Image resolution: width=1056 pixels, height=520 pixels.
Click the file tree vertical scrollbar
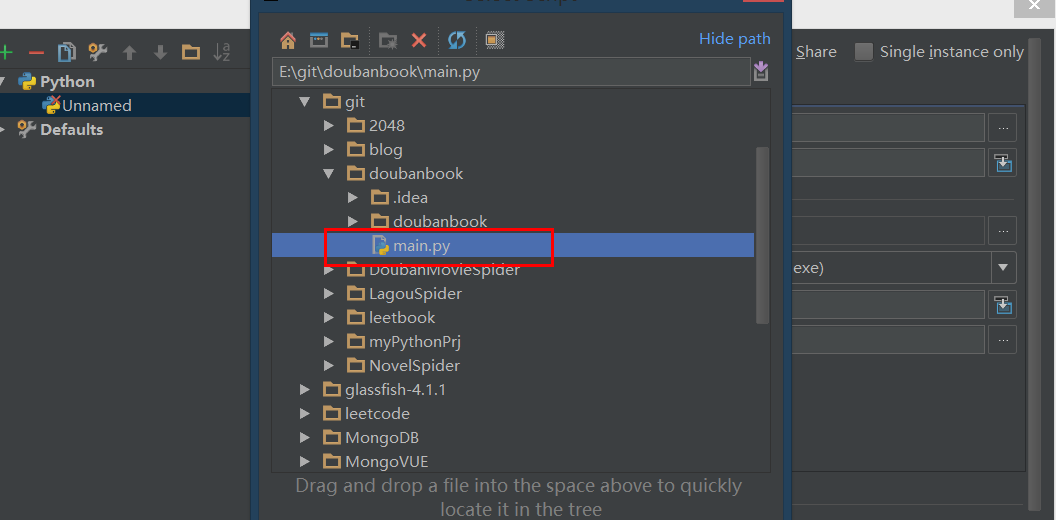tap(762, 236)
